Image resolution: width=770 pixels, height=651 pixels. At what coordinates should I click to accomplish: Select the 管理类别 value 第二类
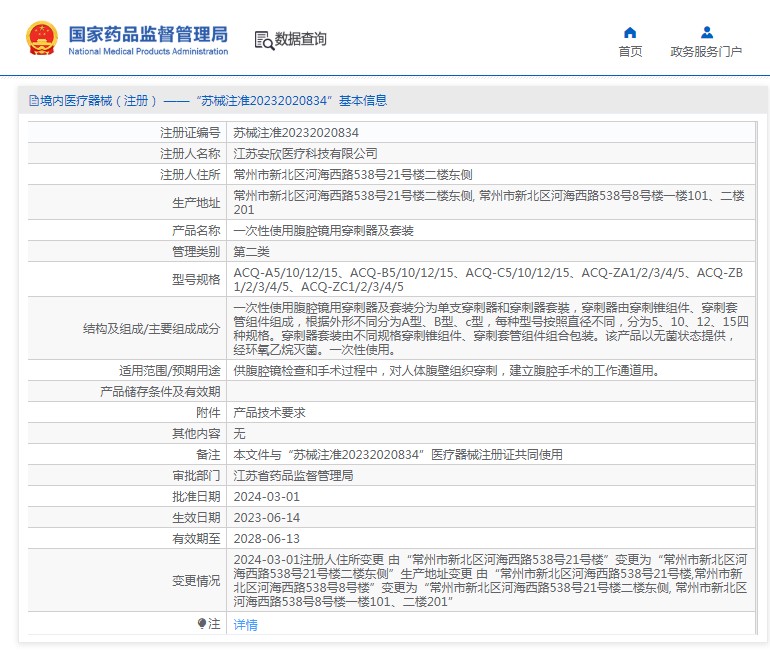click(252, 250)
